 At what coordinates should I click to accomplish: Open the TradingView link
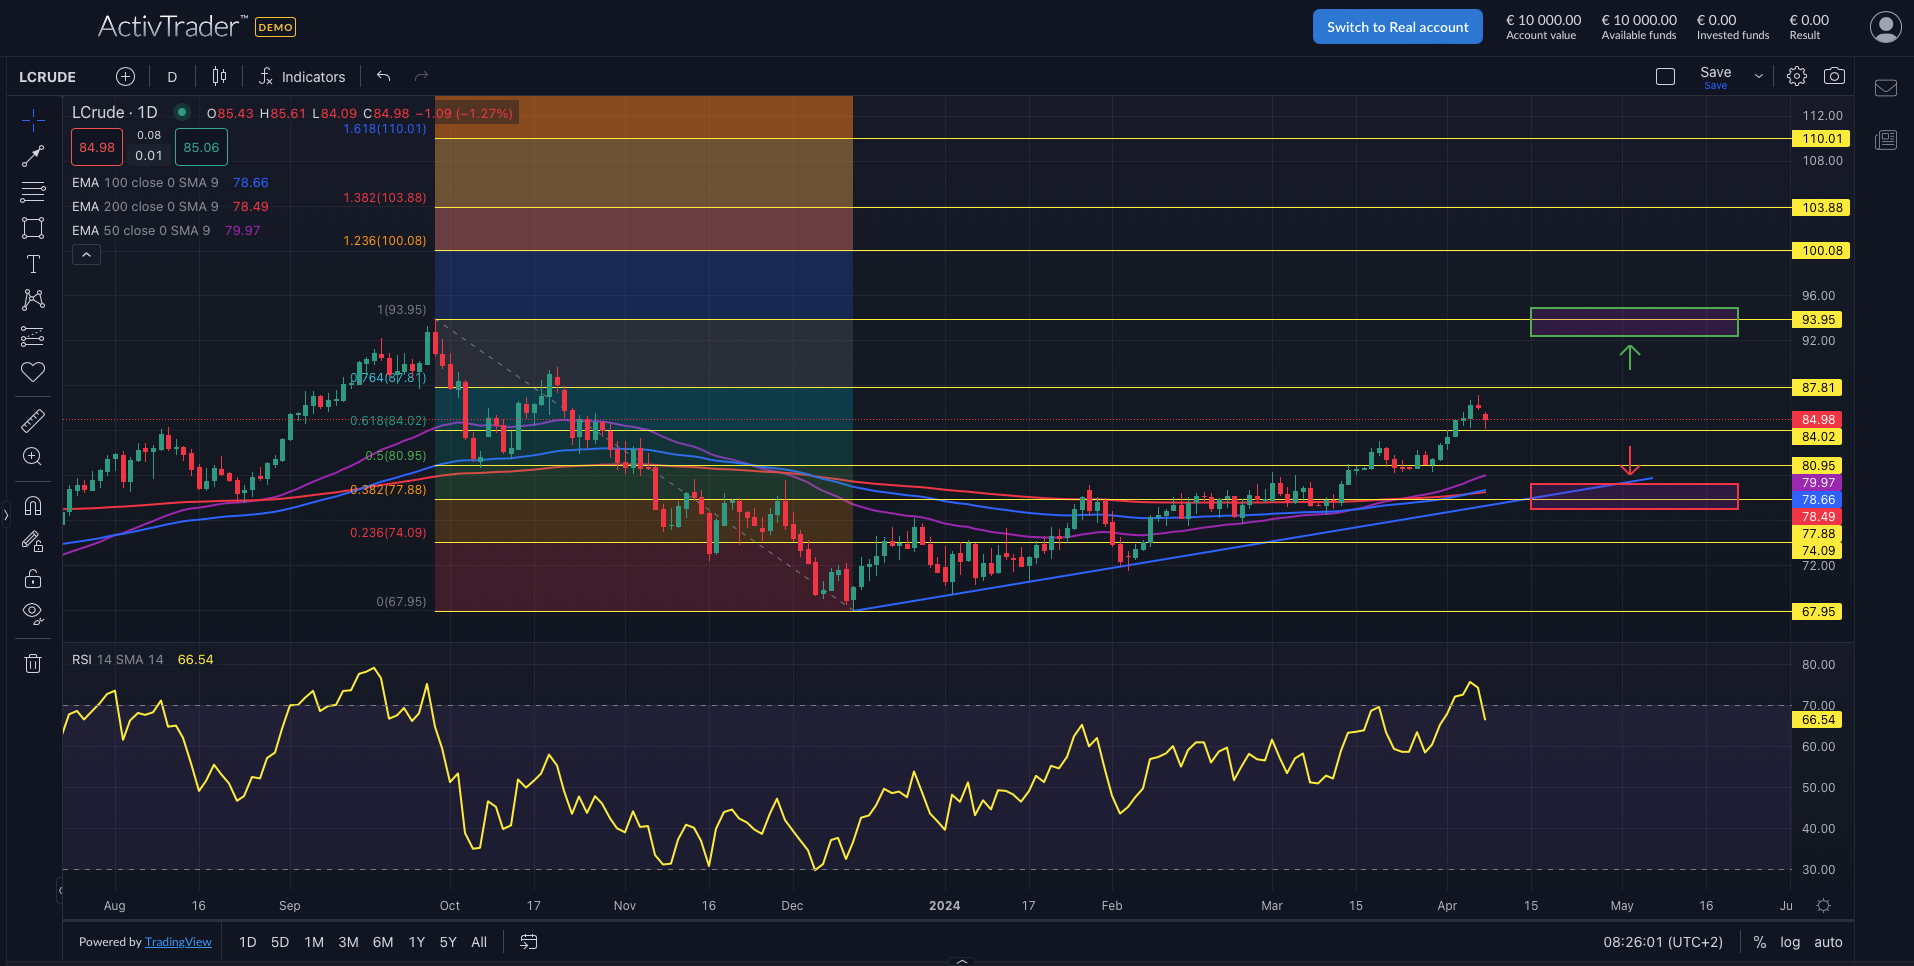point(178,941)
